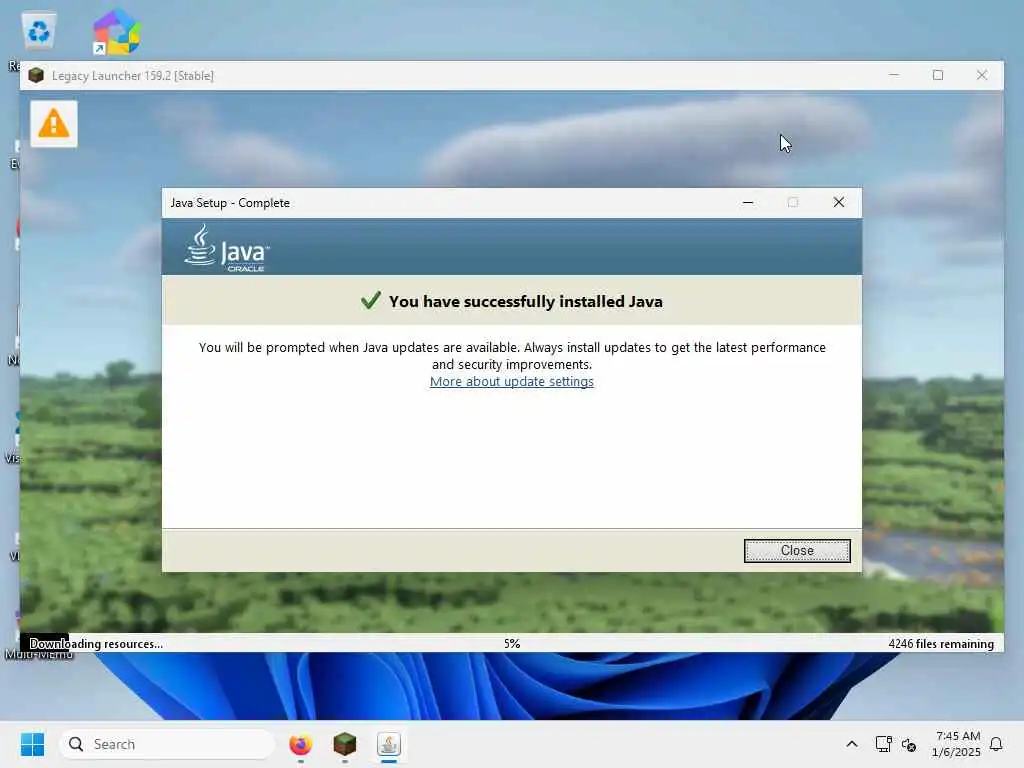This screenshot has width=1024, height=768.
Task: Open the clock showing 7:45 AM
Action: 956,744
